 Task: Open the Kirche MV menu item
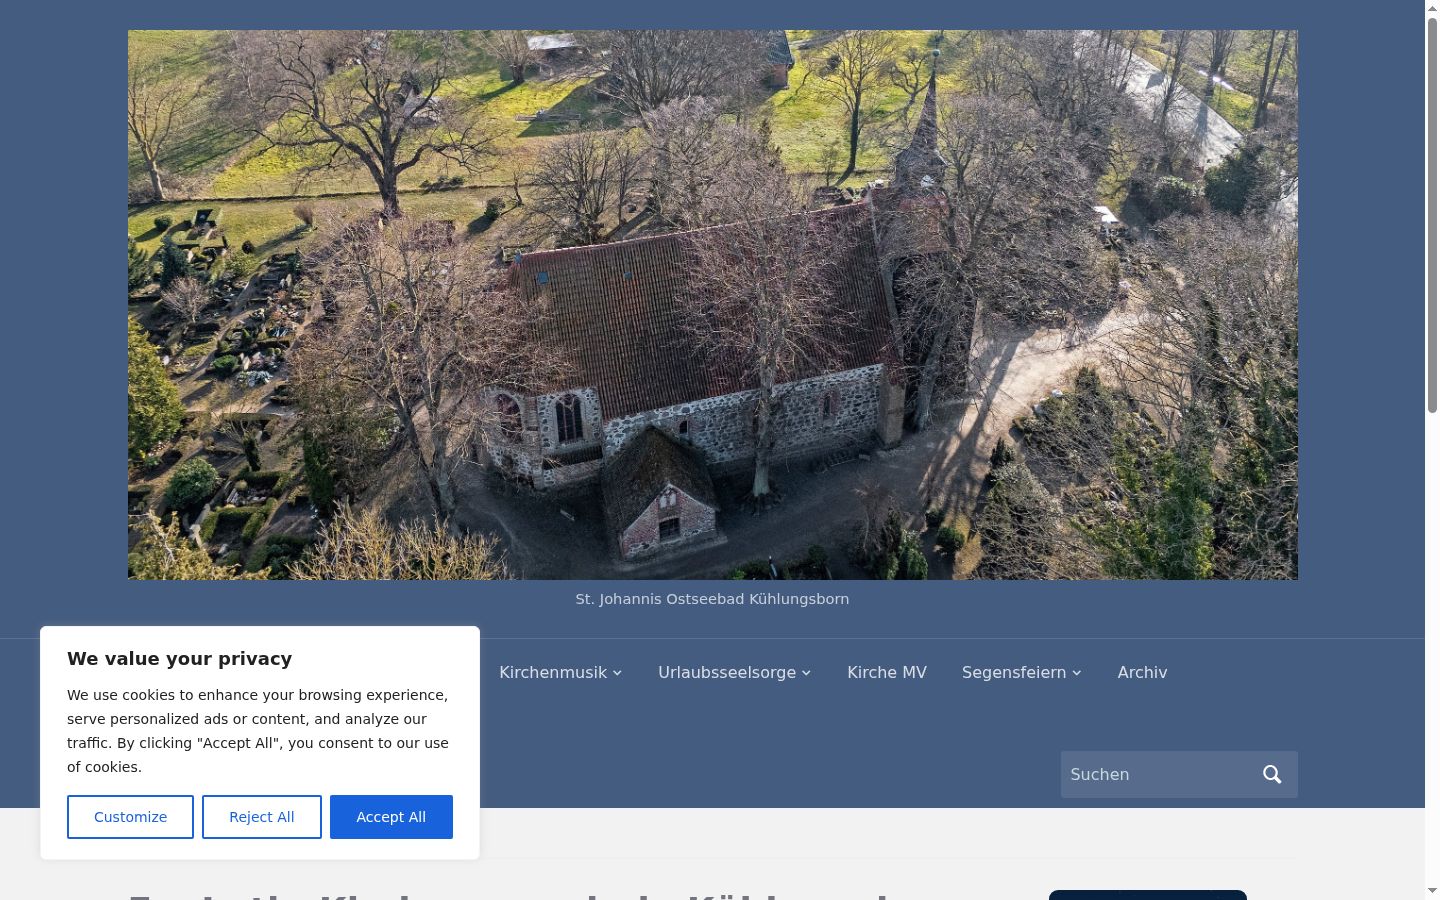point(887,673)
